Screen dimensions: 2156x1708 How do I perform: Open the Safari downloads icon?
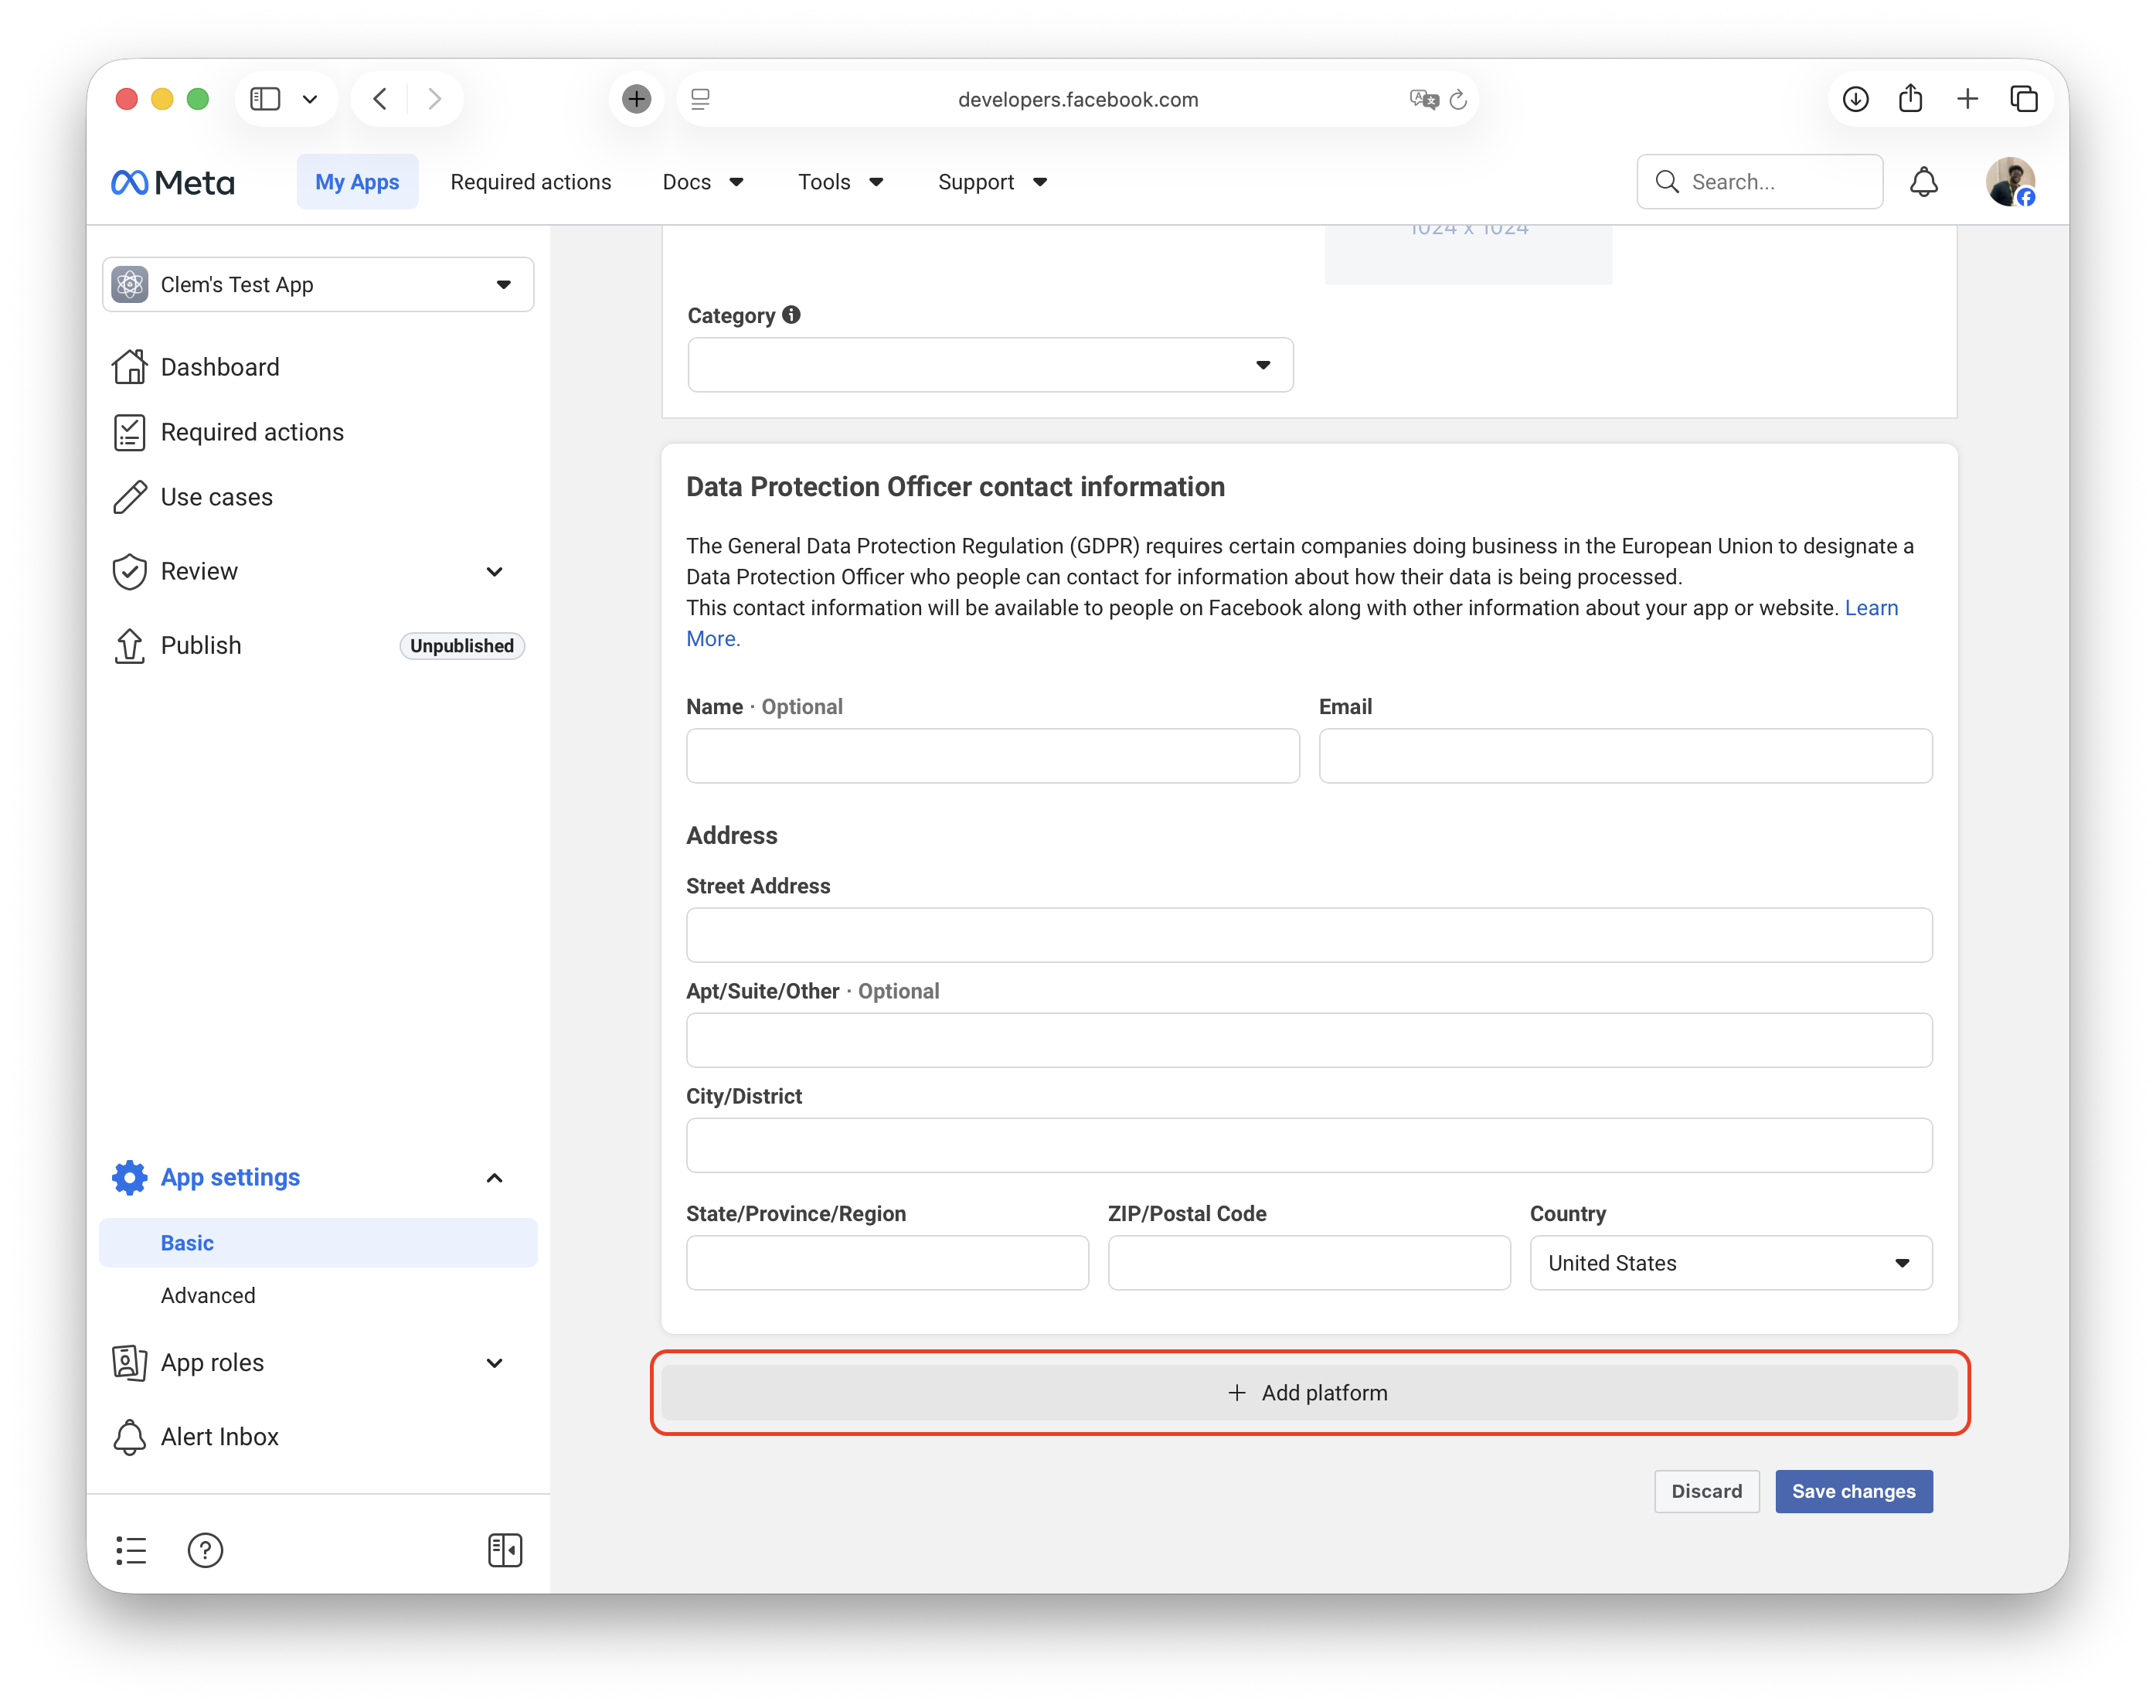1856,99
